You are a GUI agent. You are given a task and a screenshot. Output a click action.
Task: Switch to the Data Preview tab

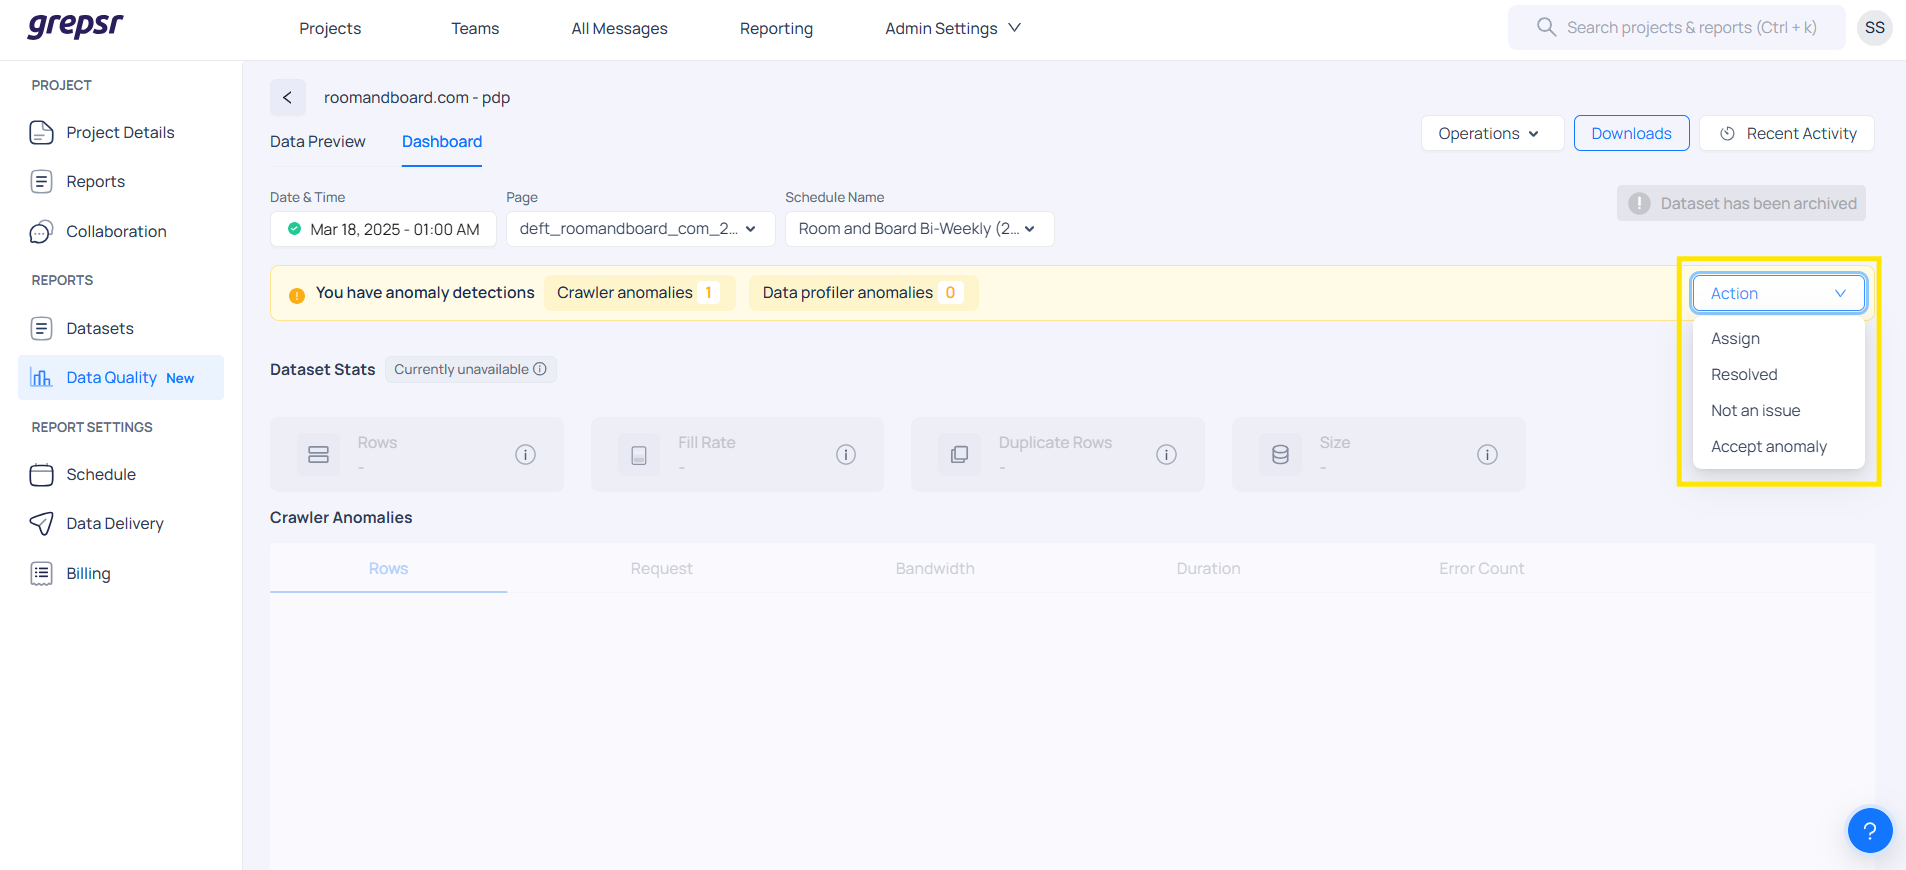pos(317,142)
